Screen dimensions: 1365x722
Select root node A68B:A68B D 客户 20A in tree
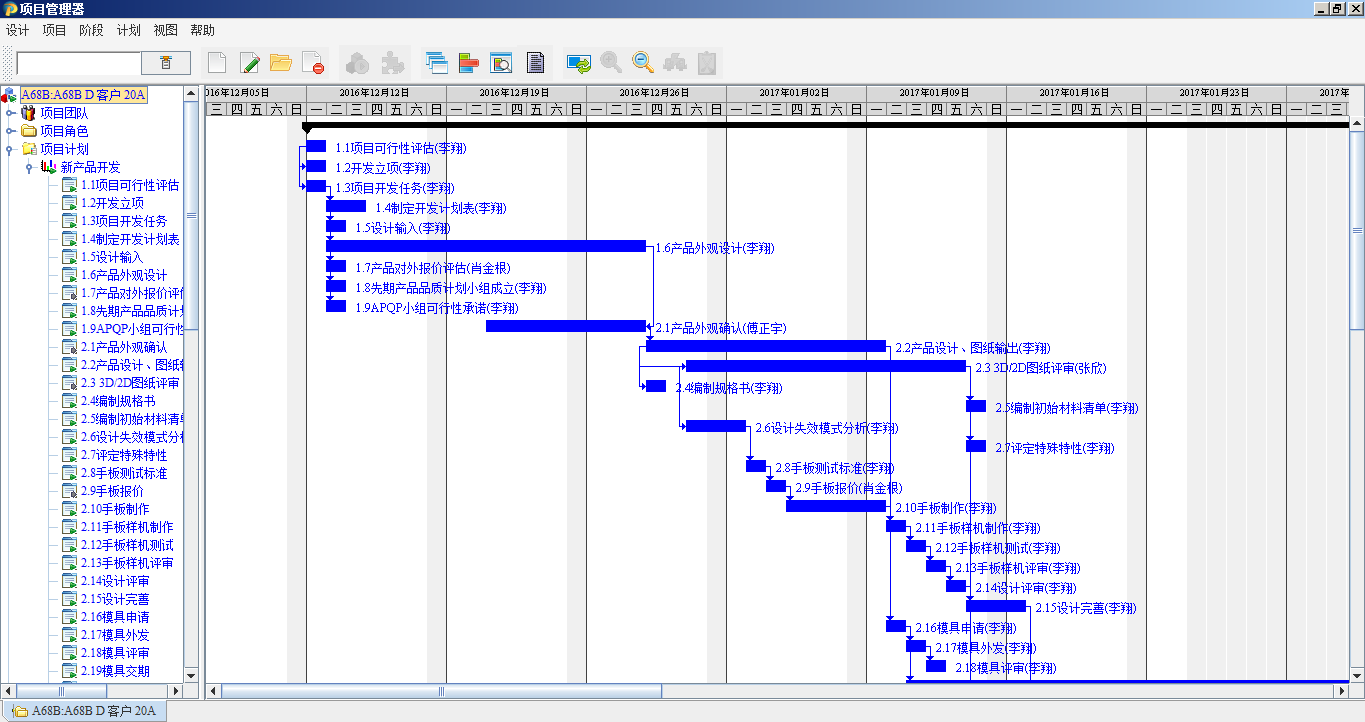pyautogui.click(x=84, y=95)
